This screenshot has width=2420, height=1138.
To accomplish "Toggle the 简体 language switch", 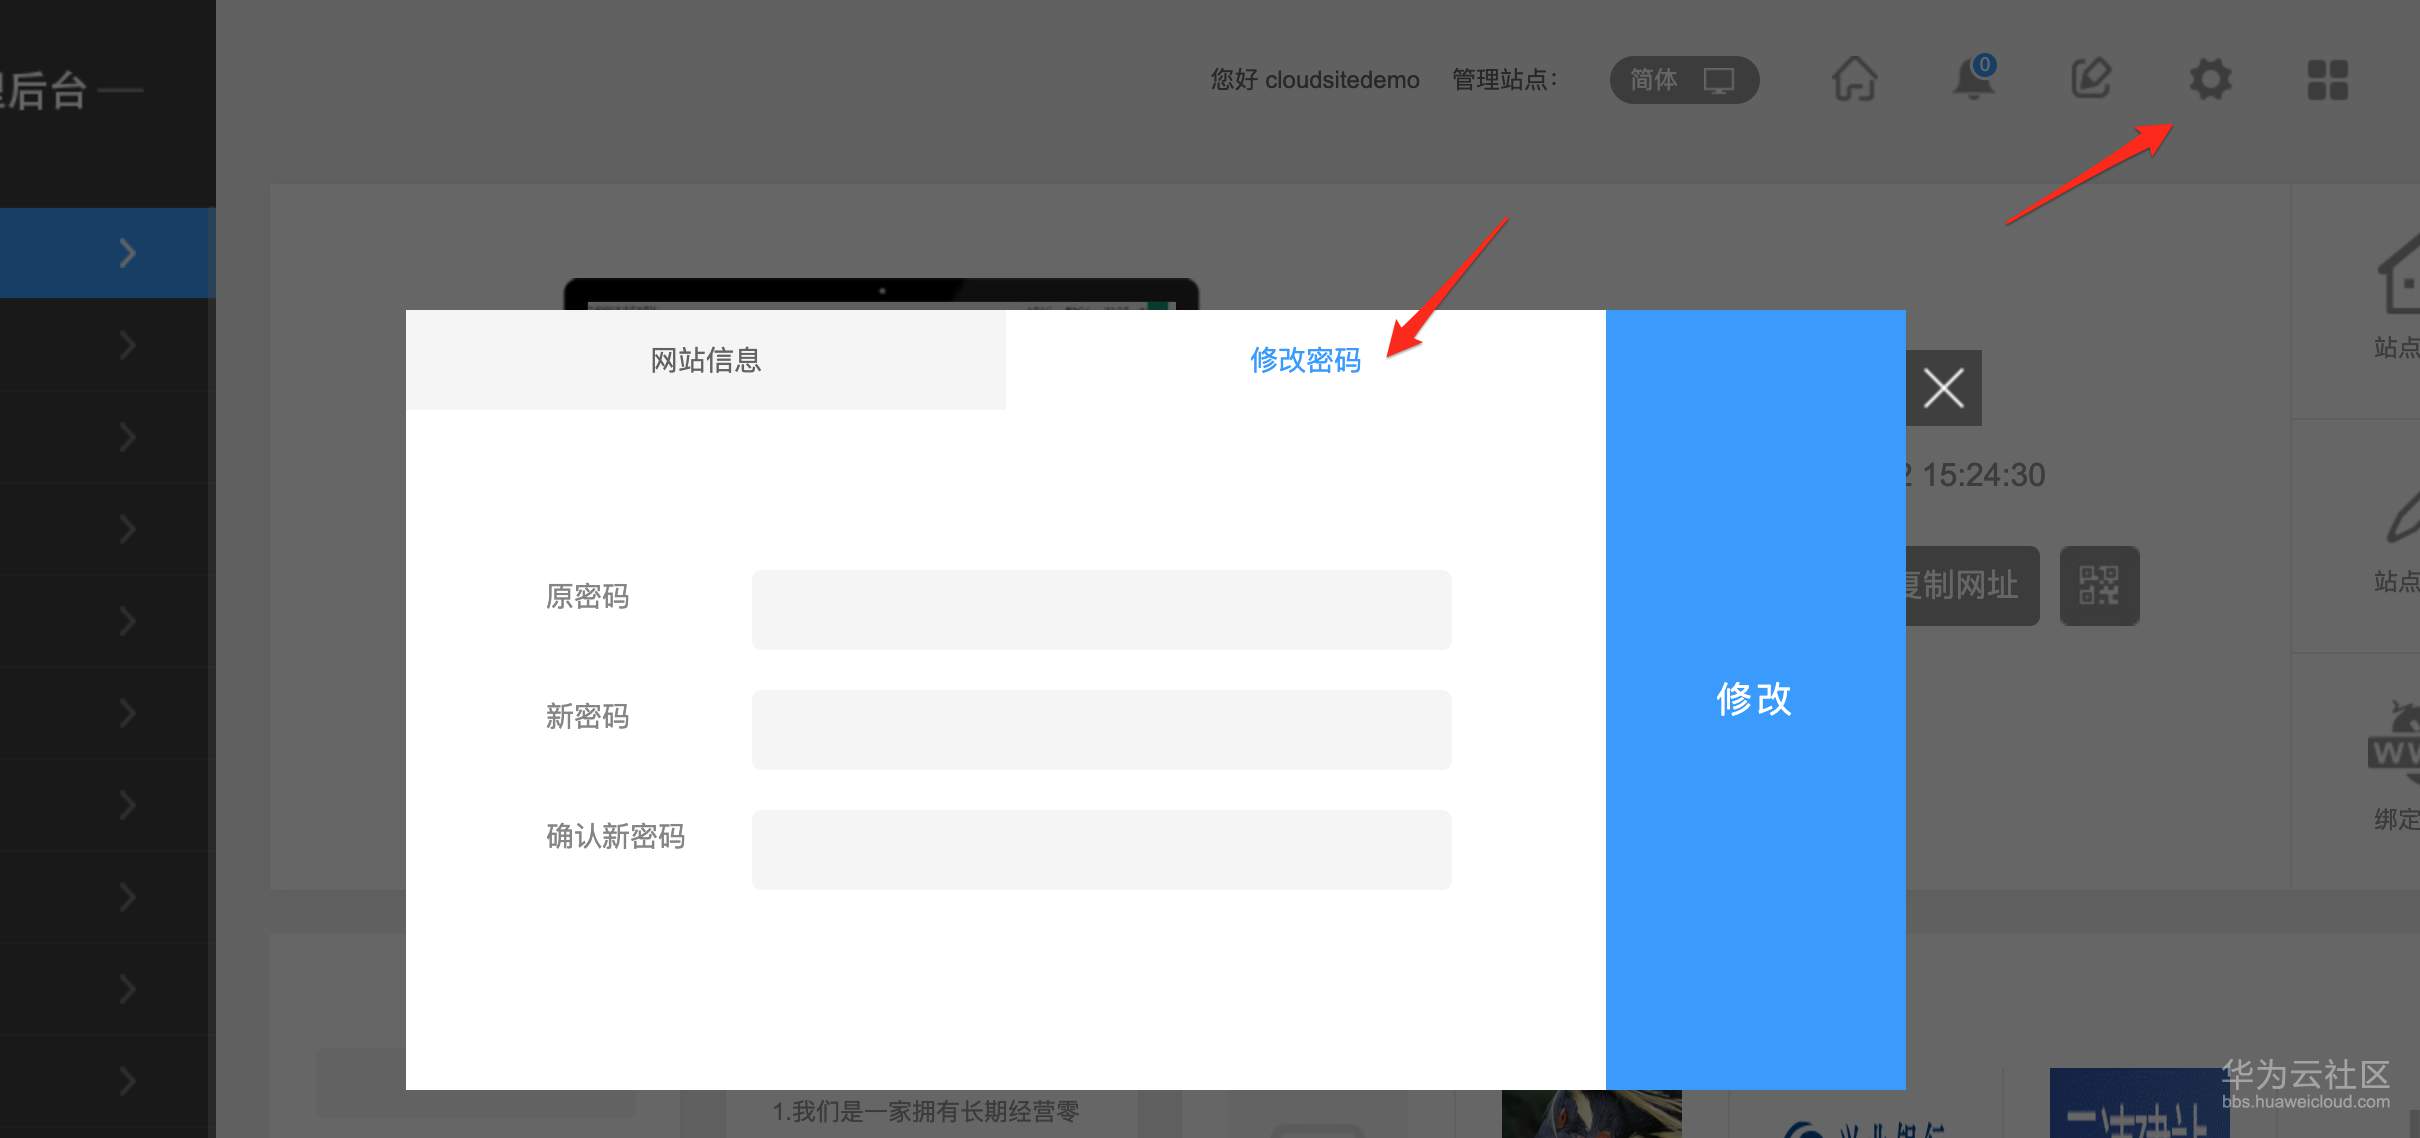I will coord(1655,80).
